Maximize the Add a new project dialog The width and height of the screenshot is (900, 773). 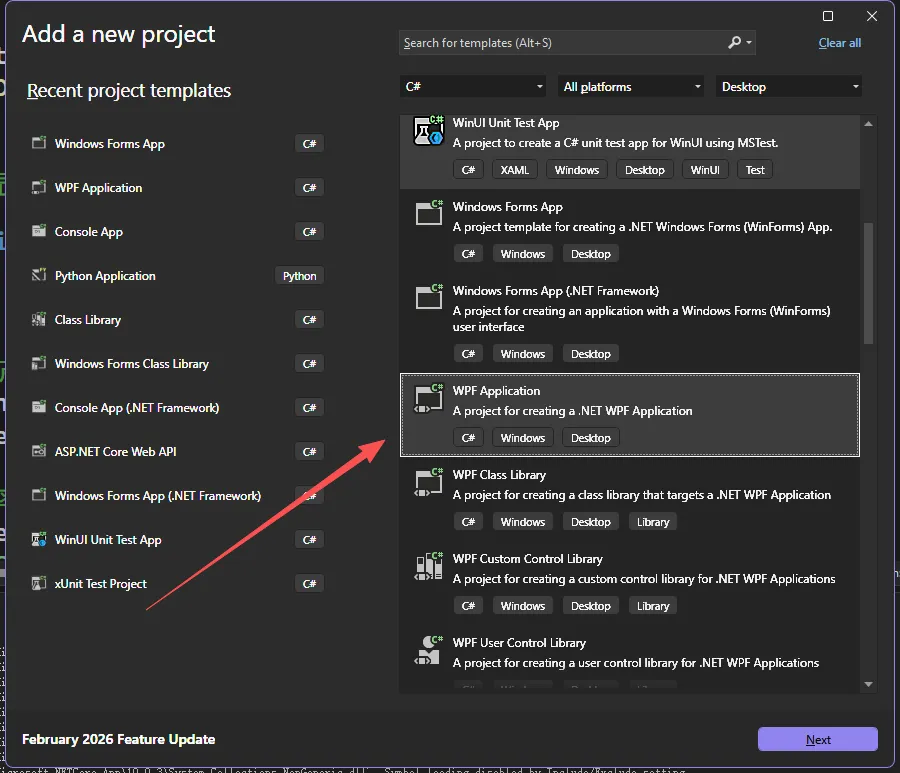pos(828,16)
